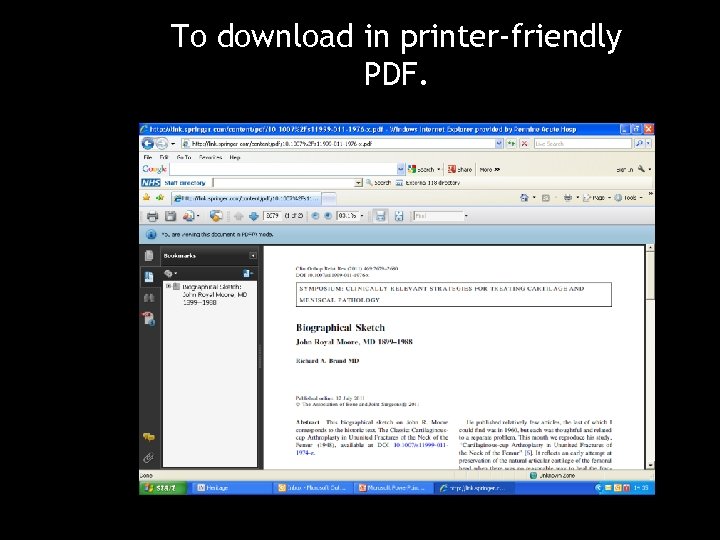Screen dimensions: 720x540
Task: Click the Favorites star icon
Action: click(146, 197)
